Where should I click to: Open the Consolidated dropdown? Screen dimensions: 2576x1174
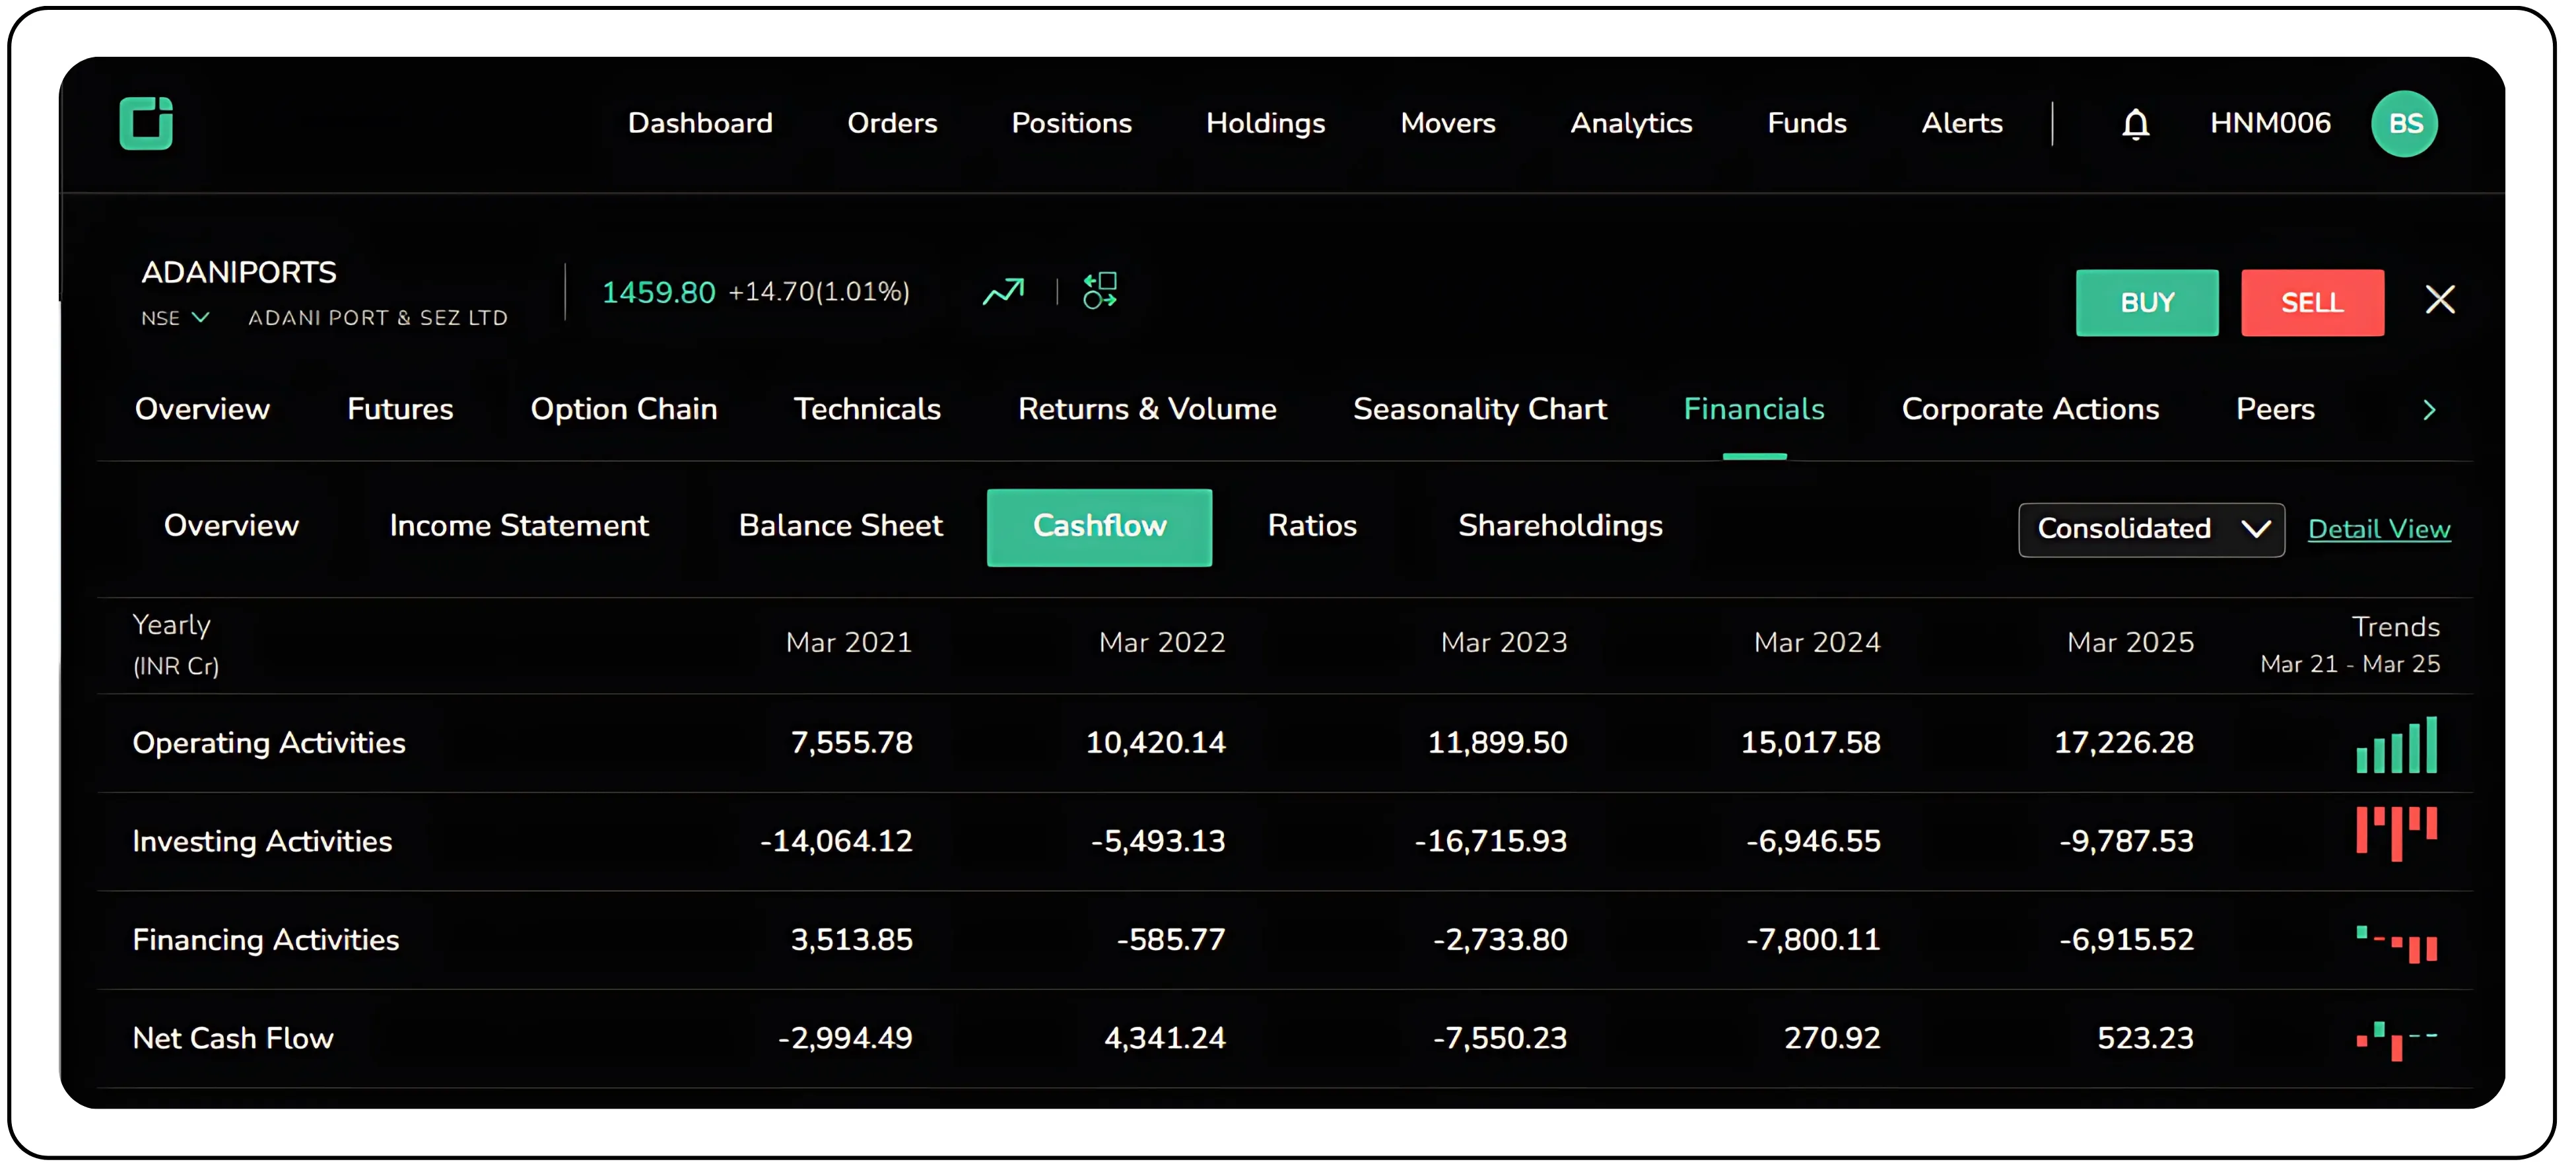point(2150,529)
